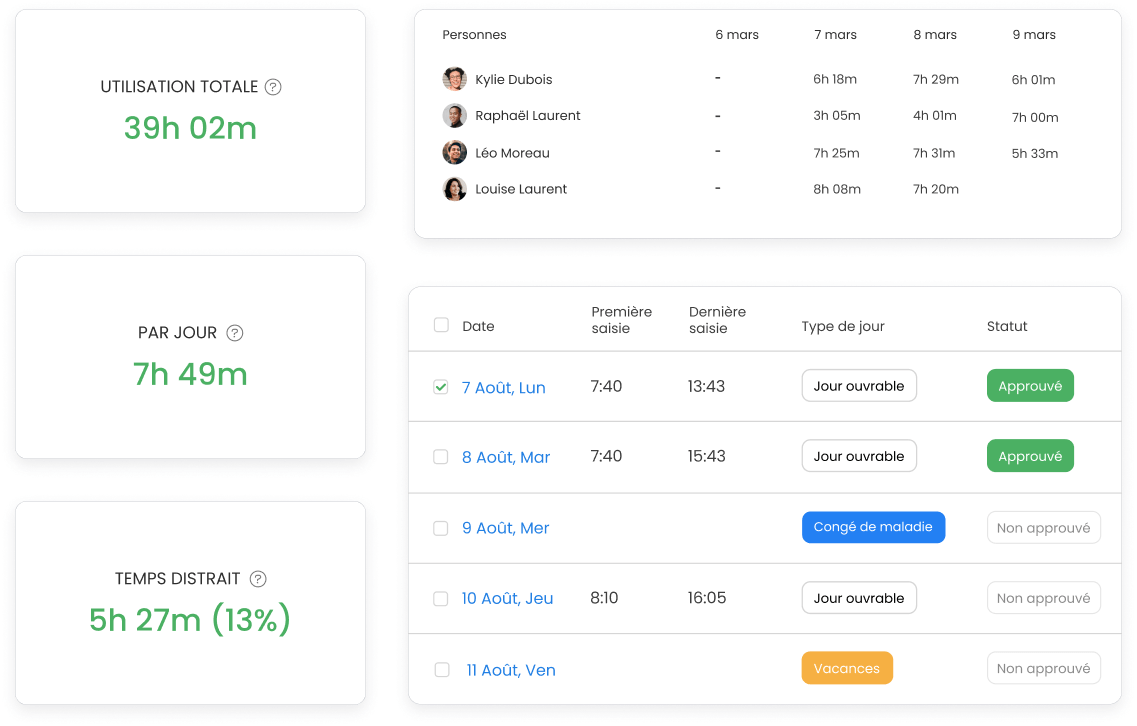The width and height of the screenshot is (1137, 726).
Task: Click the 7h 00m time cell
Action: pyautogui.click(x=1035, y=117)
